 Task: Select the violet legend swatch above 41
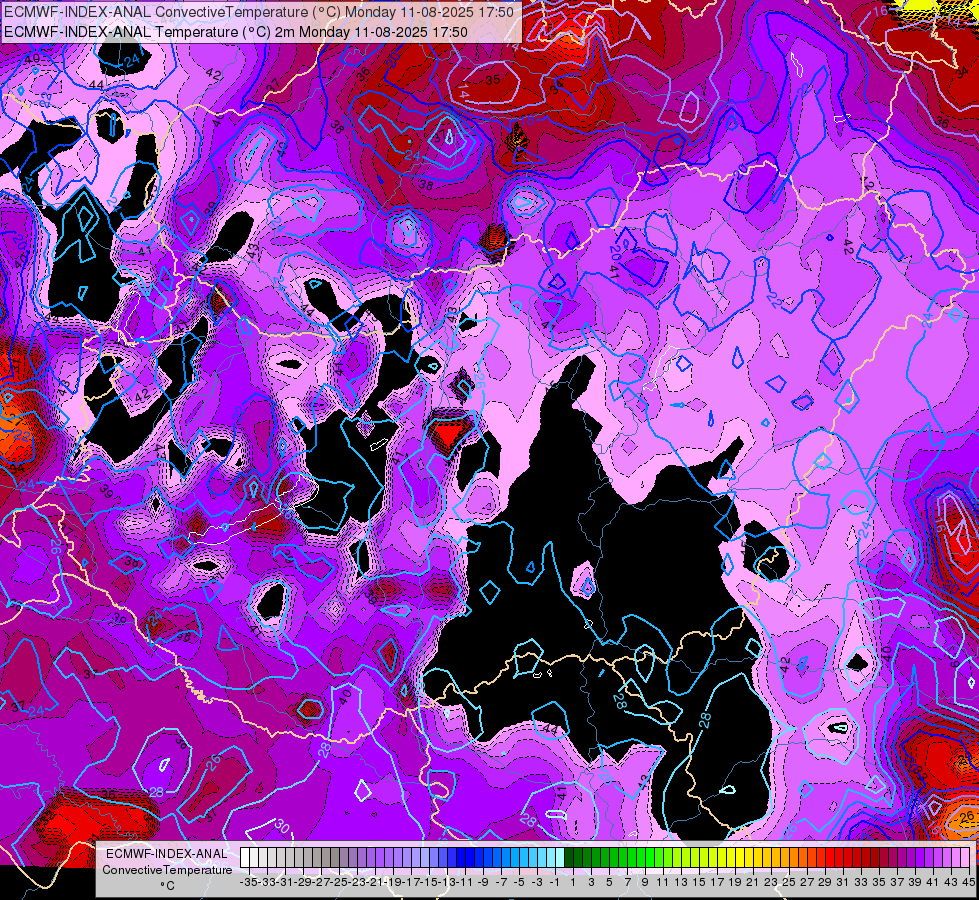[x=929, y=858]
